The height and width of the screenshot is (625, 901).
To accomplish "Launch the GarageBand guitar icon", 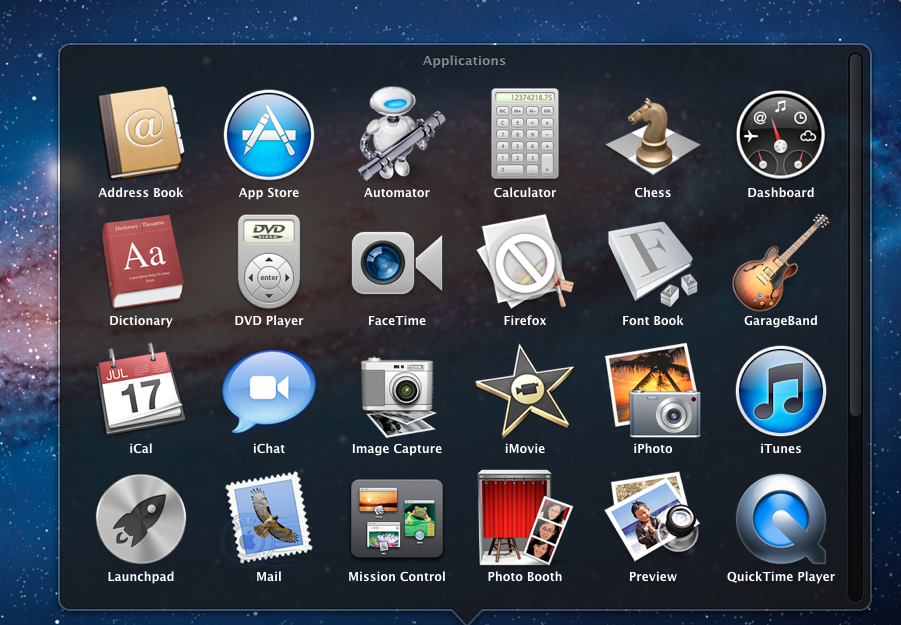I will [x=780, y=263].
